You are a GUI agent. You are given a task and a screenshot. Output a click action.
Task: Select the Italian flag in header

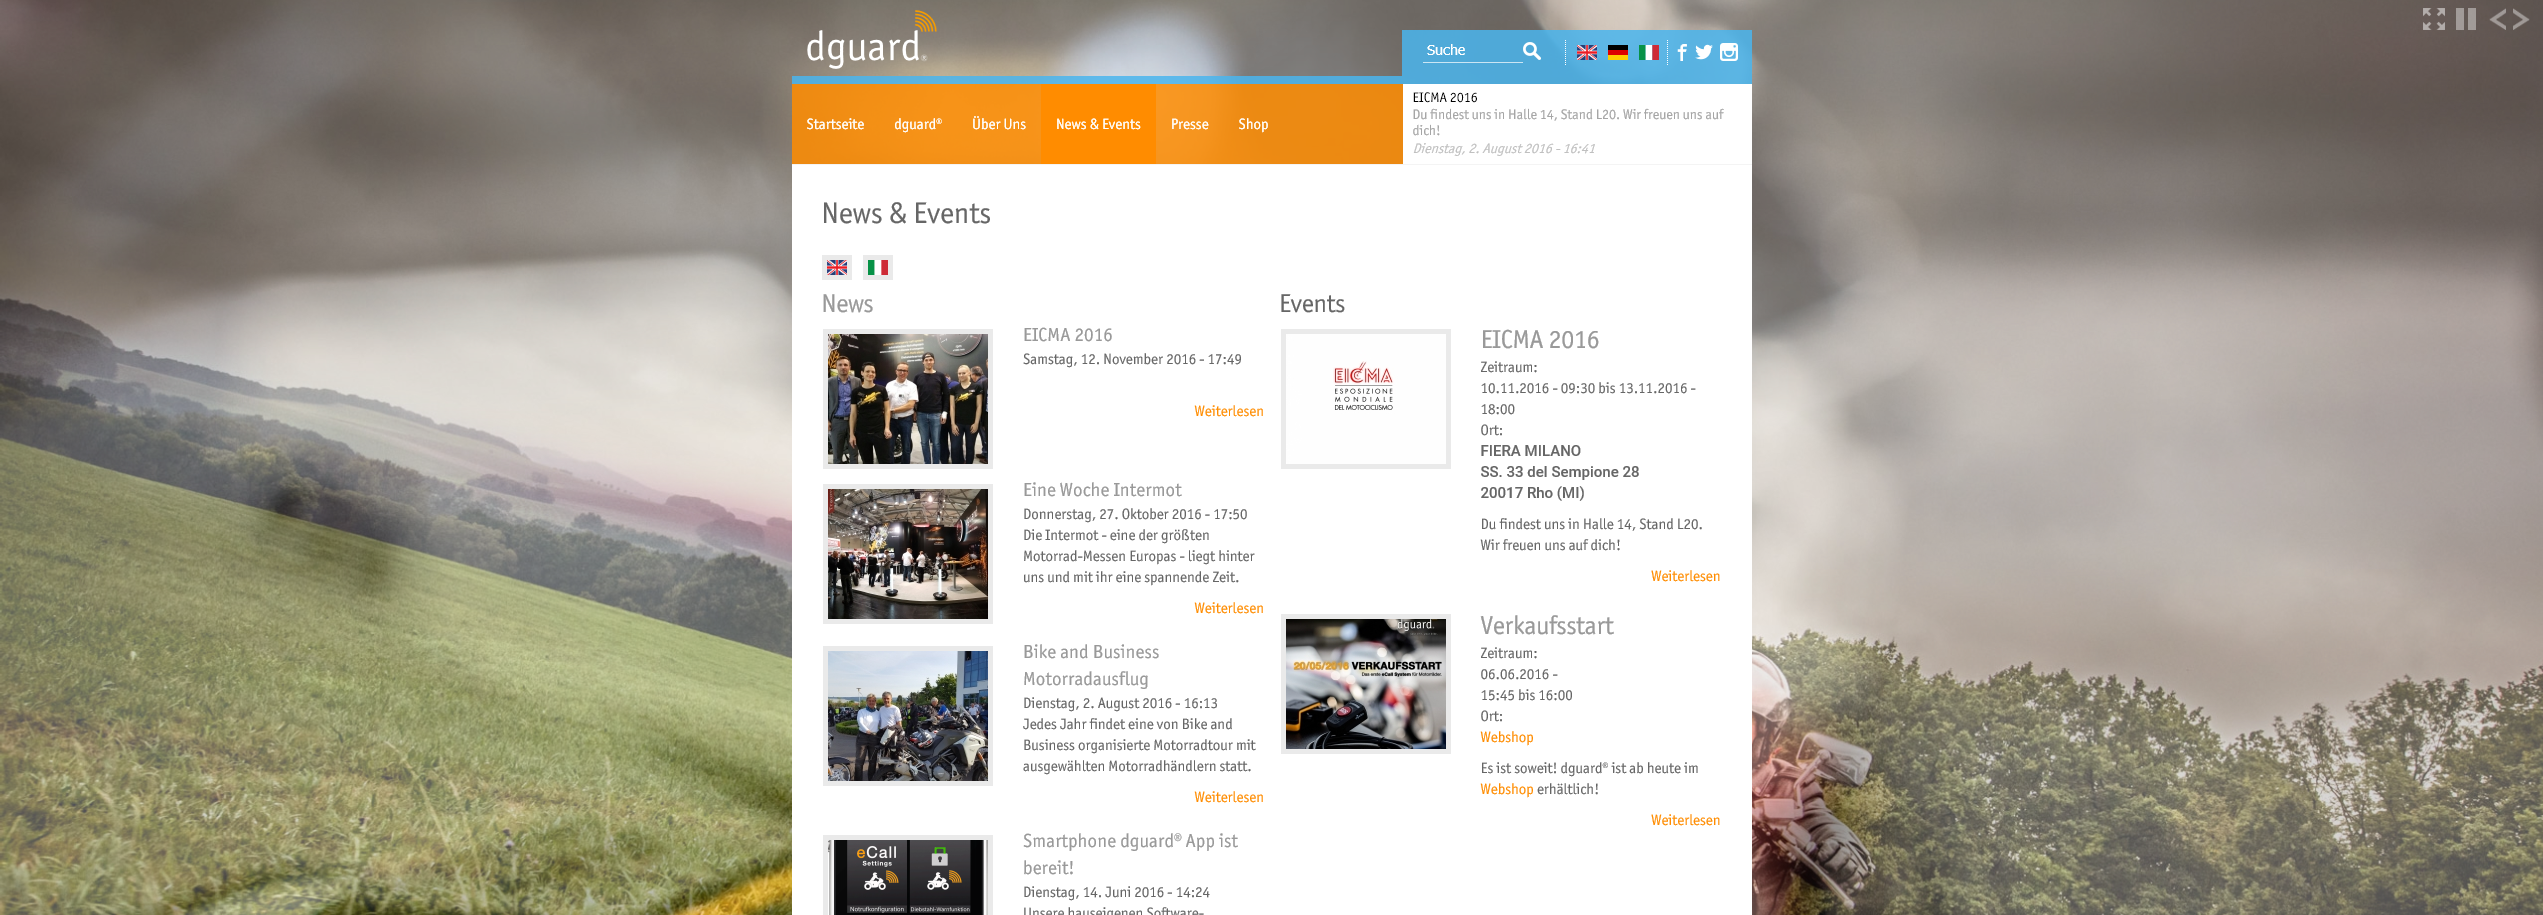click(x=1649, y=53)
